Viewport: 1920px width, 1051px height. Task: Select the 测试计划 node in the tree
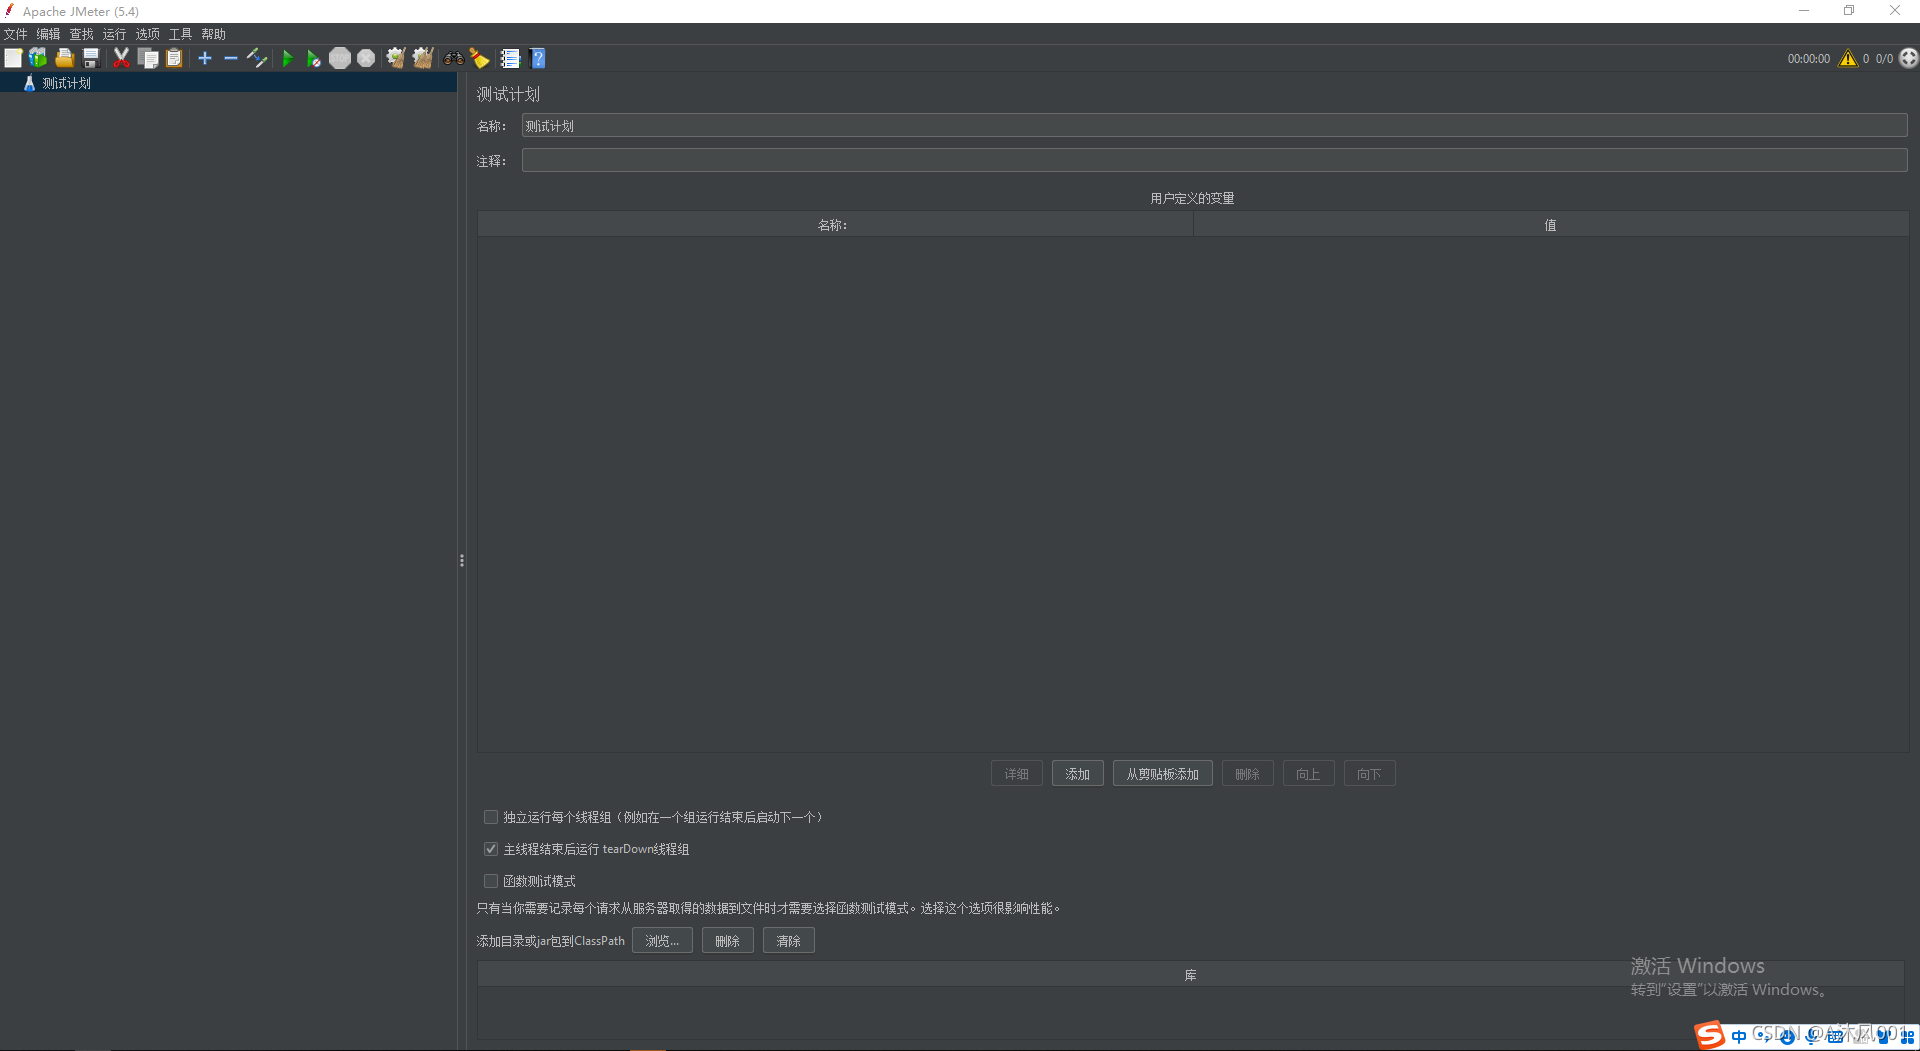(x=67, y=83)
